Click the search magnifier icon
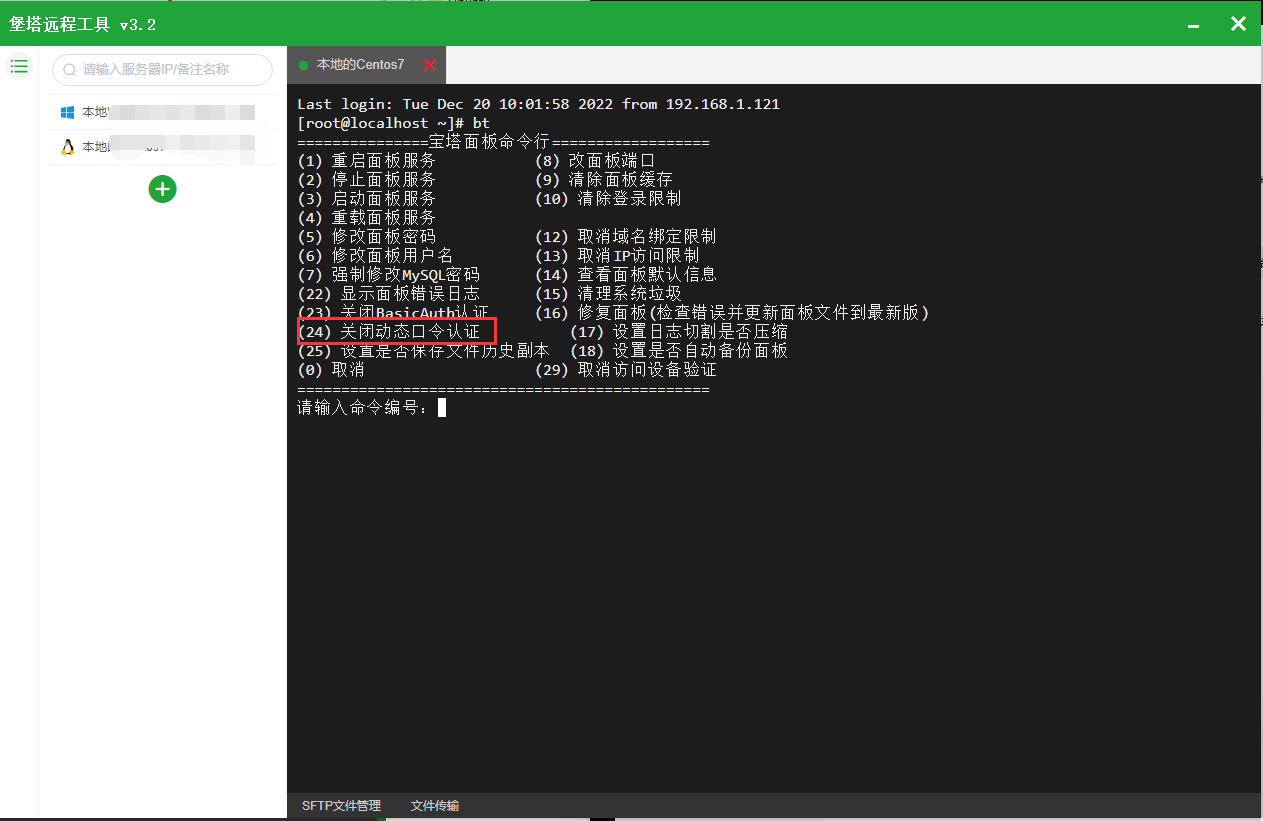 click(70, 70)
